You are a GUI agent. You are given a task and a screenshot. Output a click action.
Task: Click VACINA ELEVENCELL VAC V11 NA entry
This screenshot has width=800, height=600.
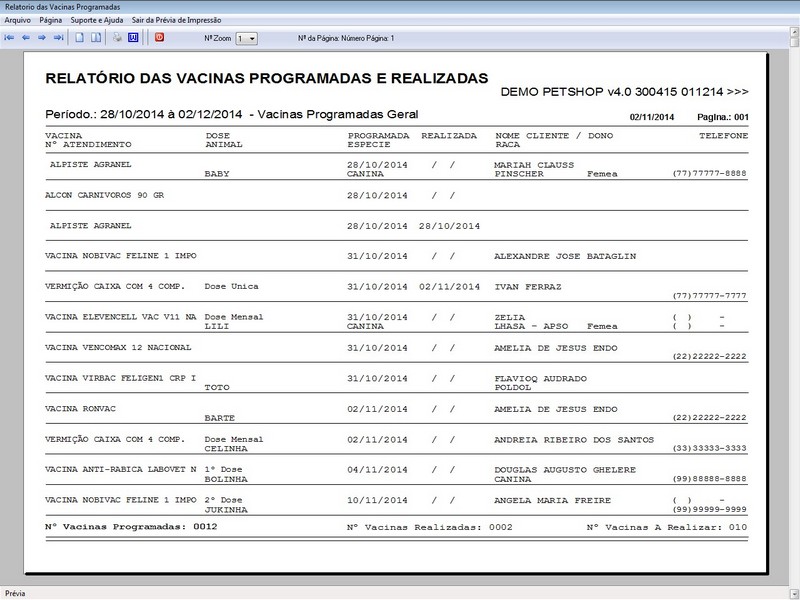(x=121, y=317)
